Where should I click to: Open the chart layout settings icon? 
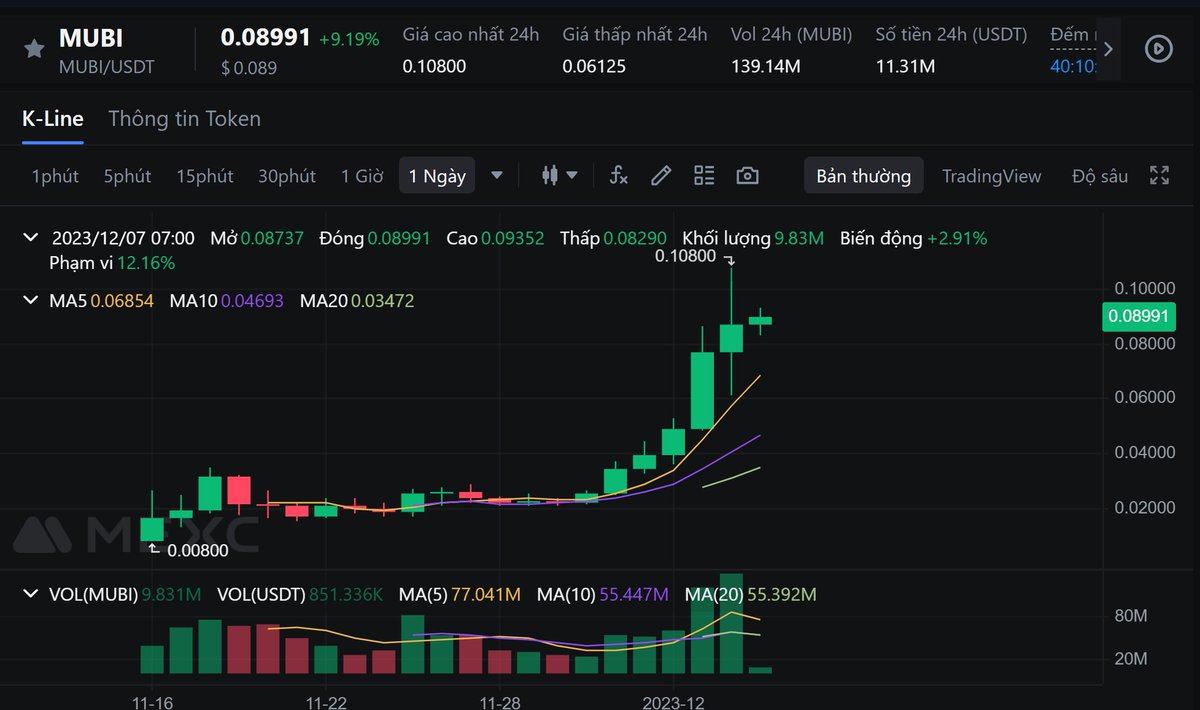click(704, 175)
